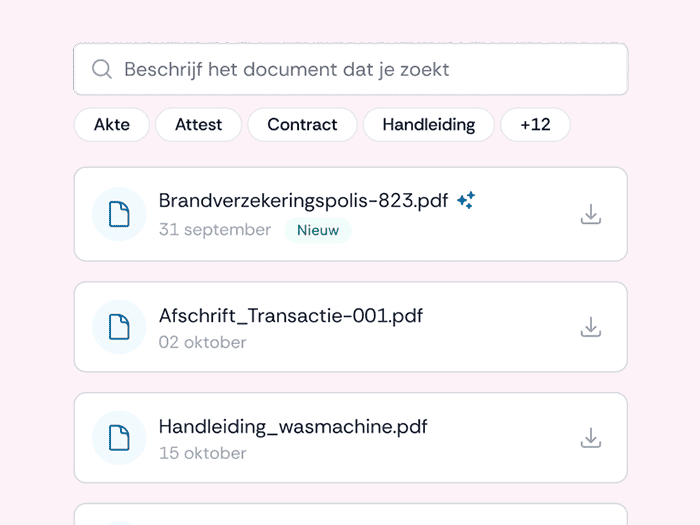Click file icon for Afschrift_Transactie-001.pdf
This screenshot has width=700, height=525.
point(119,327)
